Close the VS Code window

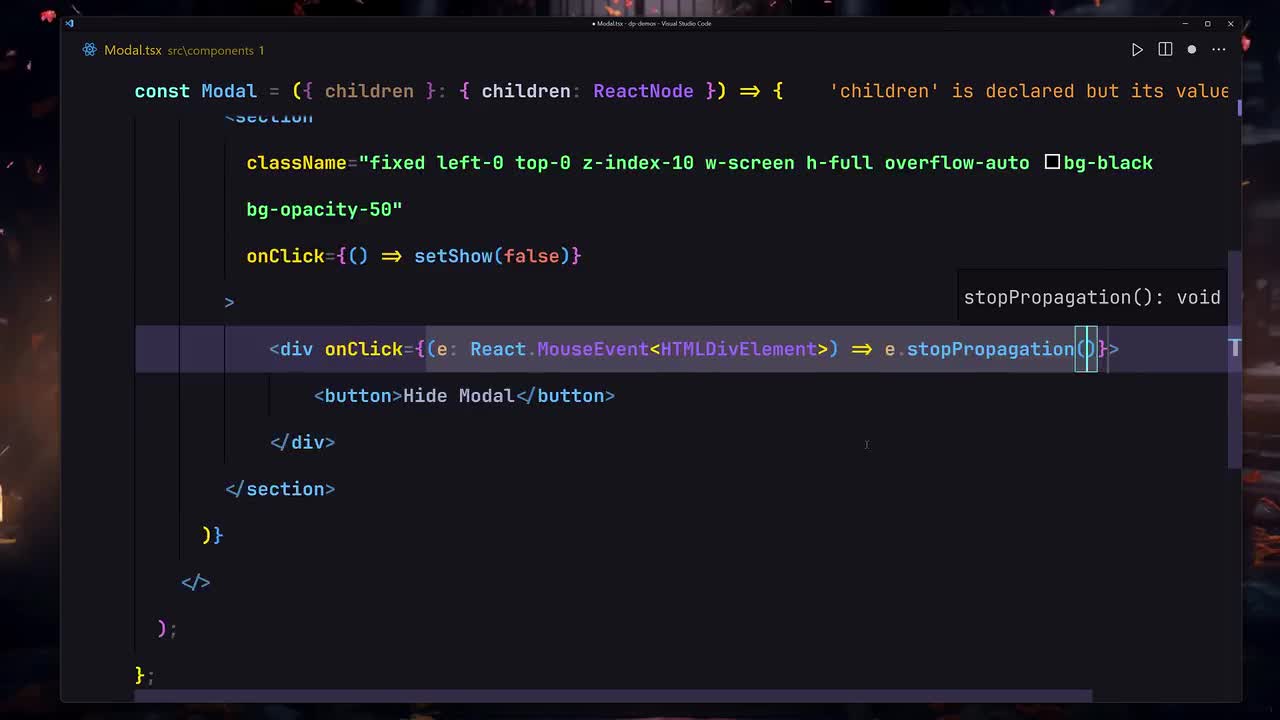pyautogui.click(x=1230, y=23)
